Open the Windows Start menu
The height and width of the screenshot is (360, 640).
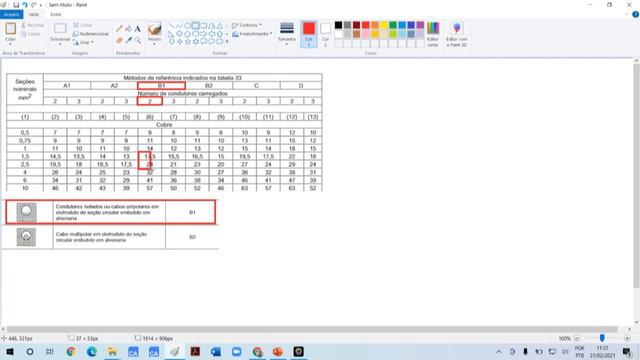pyautogui.click(x=10, y=351)
